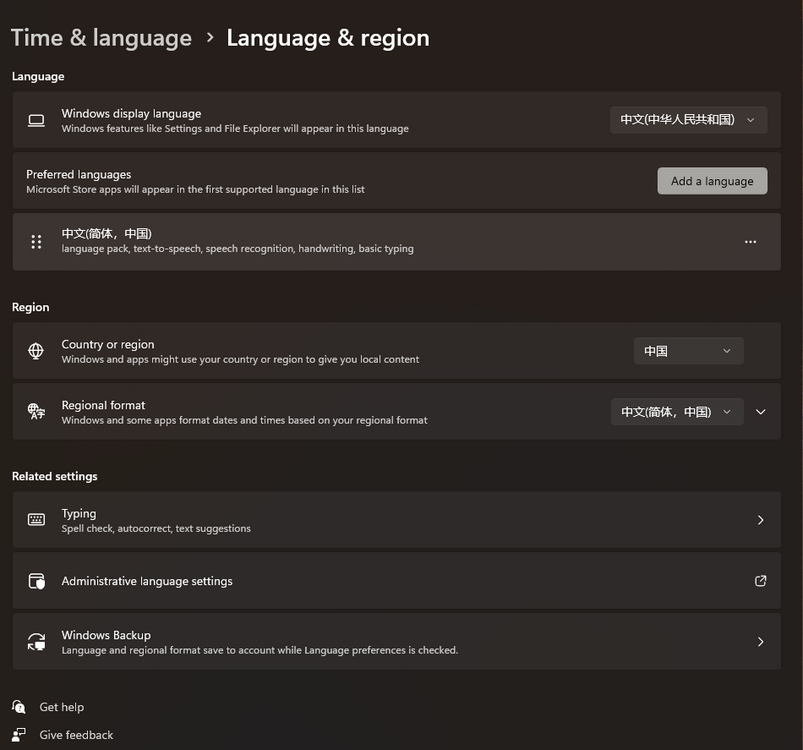Click the Windows Backup sync icon
Screen dimensions: 803x750
pyautogui.click(x=36, y=642)
